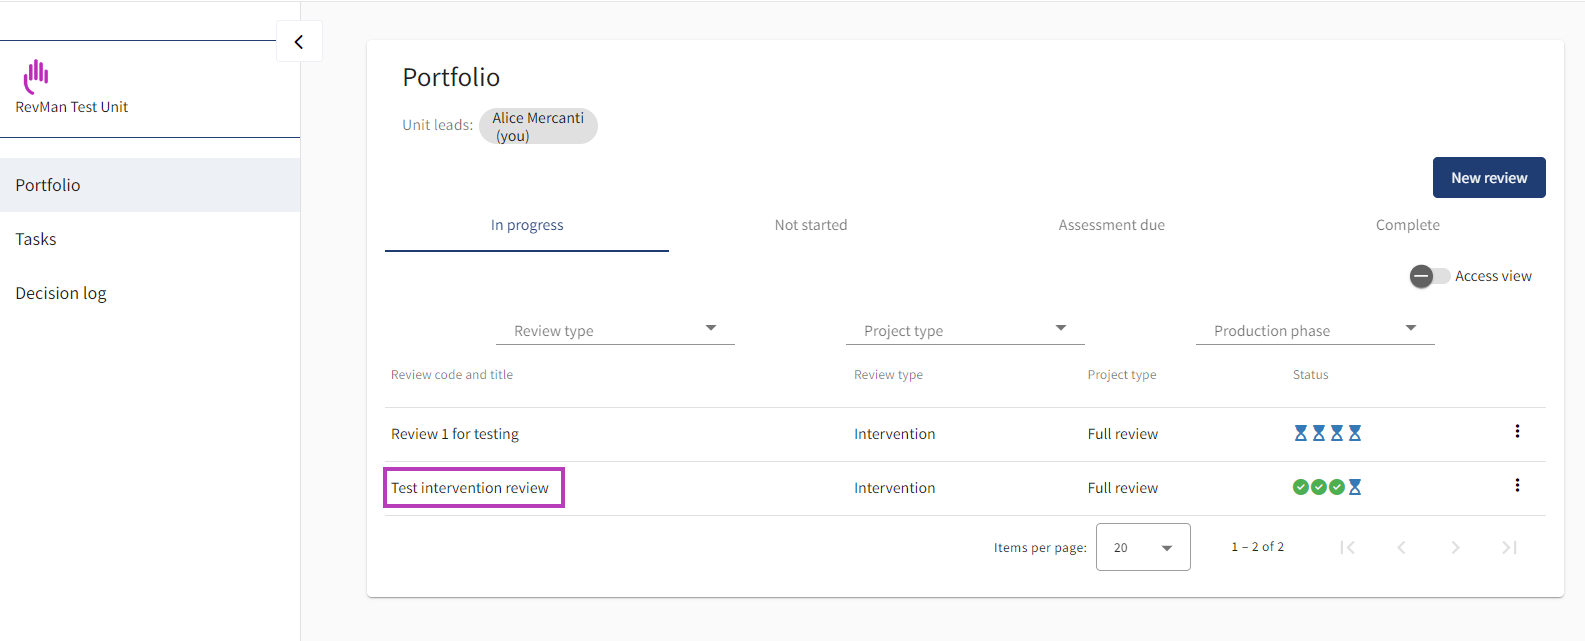This screenshot has height=641, width=1585.
Task: Click the RevMan Test Unit hand logo
Action: (x=37, y=74)
